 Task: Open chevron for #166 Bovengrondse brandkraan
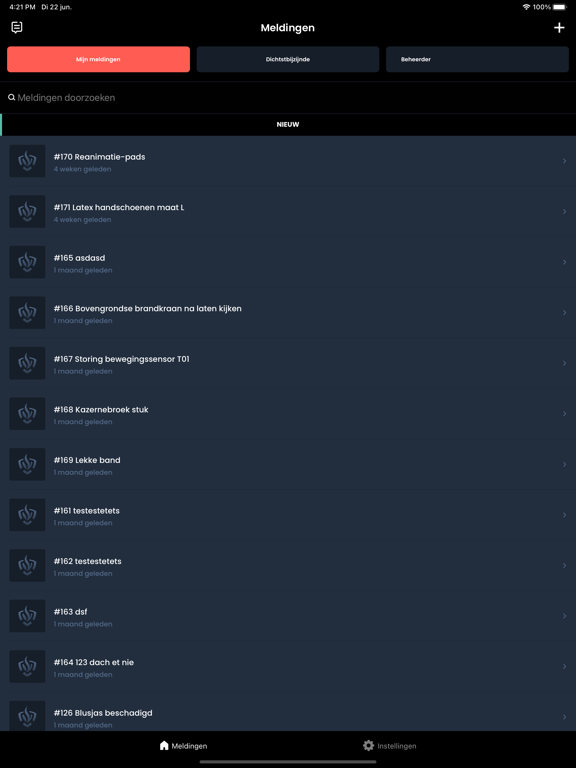[x=564, y=312]
